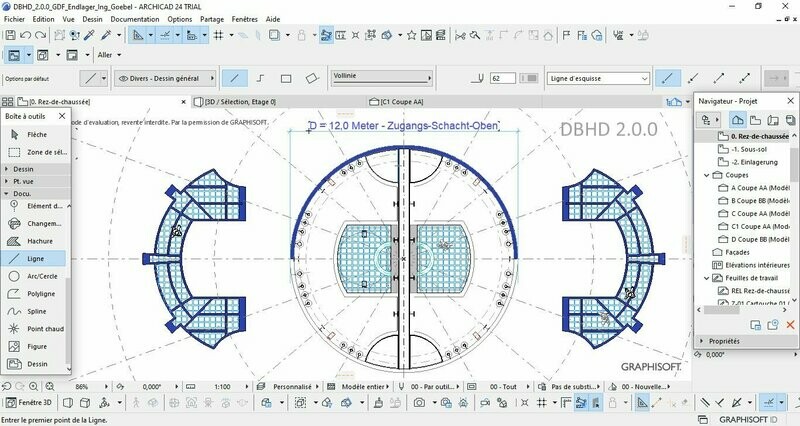800x426 pixels.
Task: Open the Vollinie line type dropdown
Action: tap(382, 78)
